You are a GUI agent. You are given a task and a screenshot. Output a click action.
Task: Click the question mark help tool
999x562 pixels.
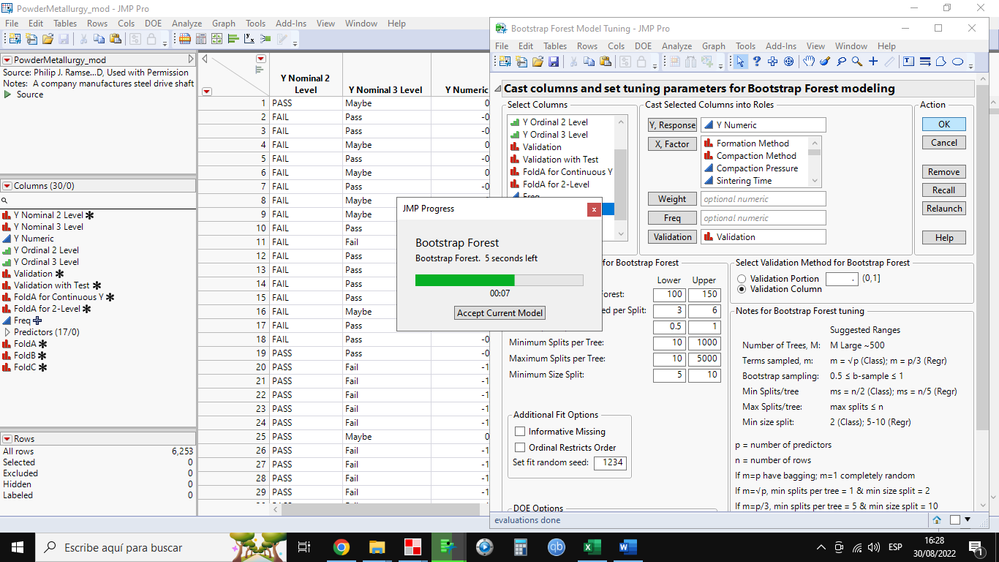click(x=757, y=62)
